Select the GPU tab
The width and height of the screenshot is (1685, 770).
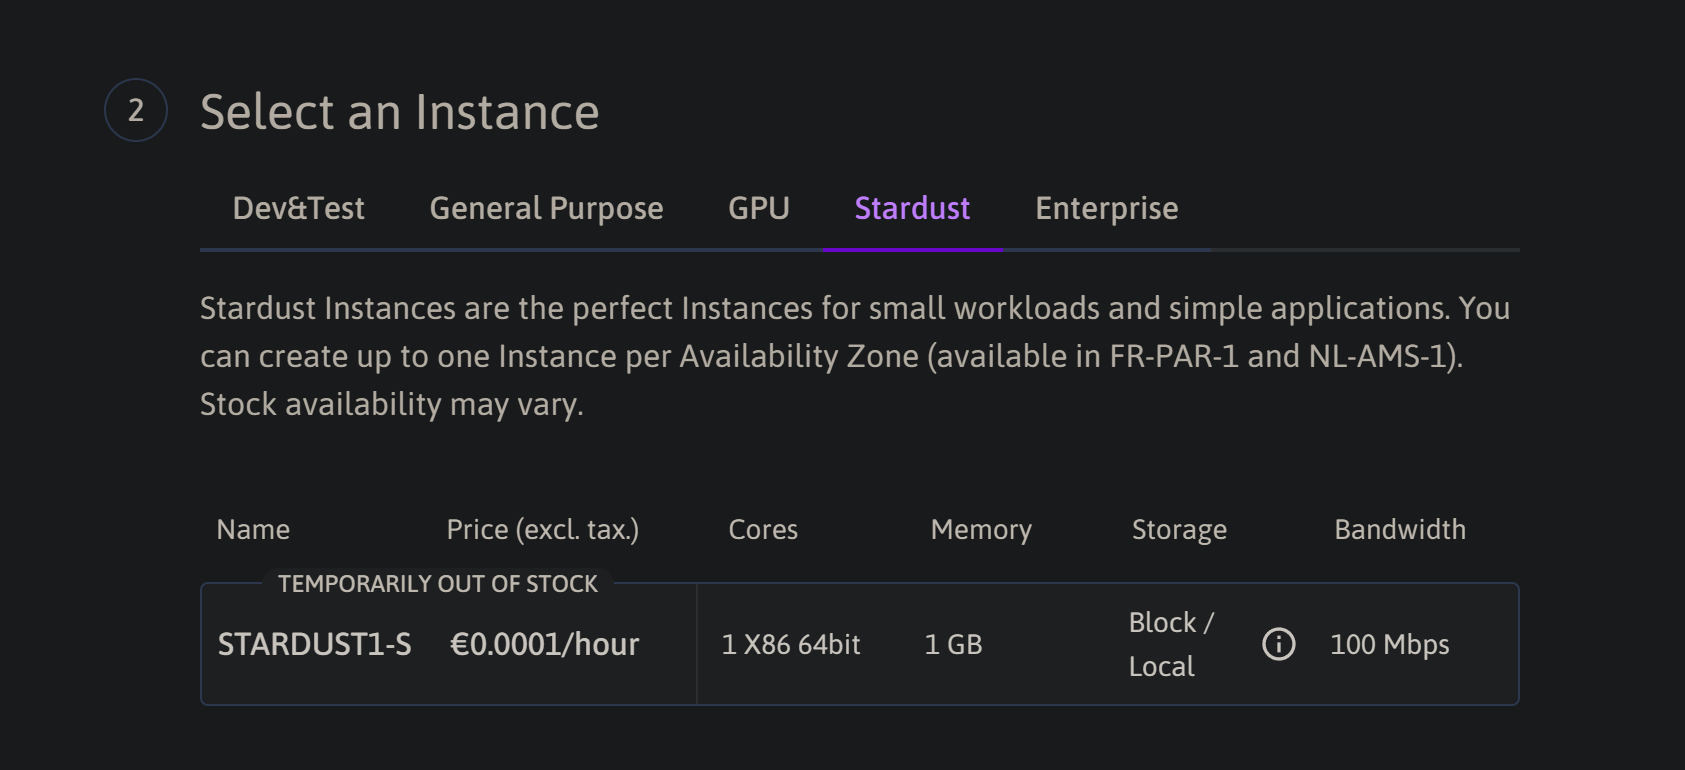[758, 208]
